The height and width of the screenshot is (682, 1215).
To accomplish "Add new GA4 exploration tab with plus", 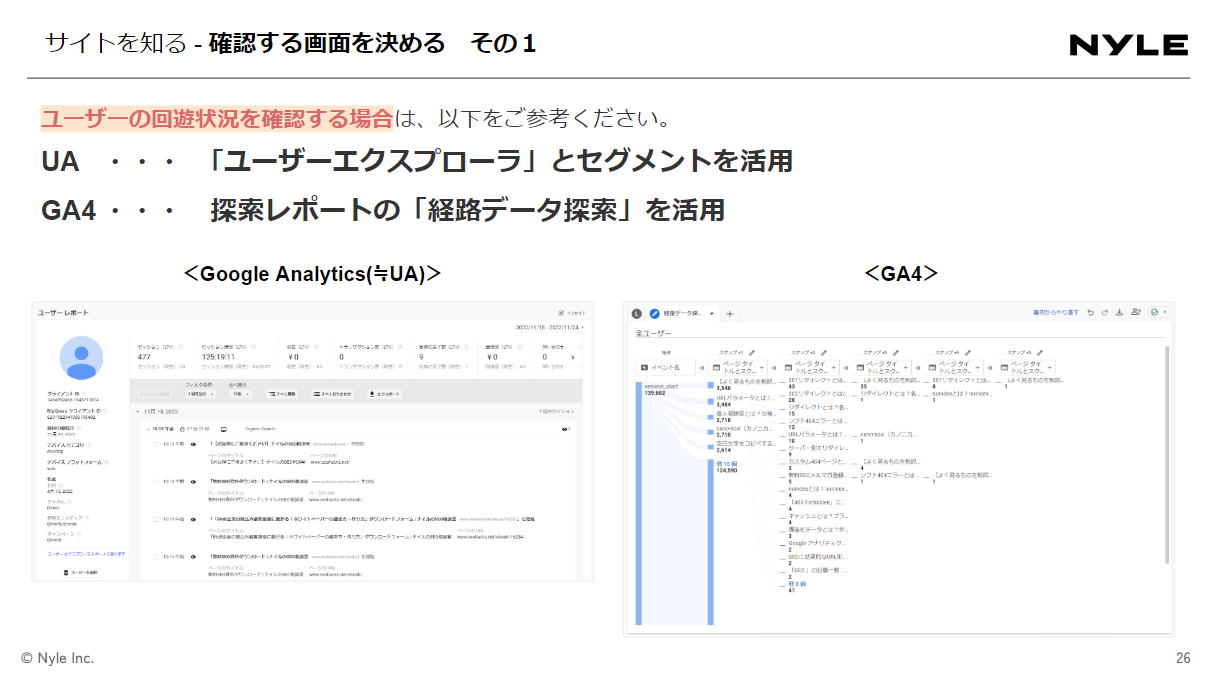I will (x=729, y=314).
